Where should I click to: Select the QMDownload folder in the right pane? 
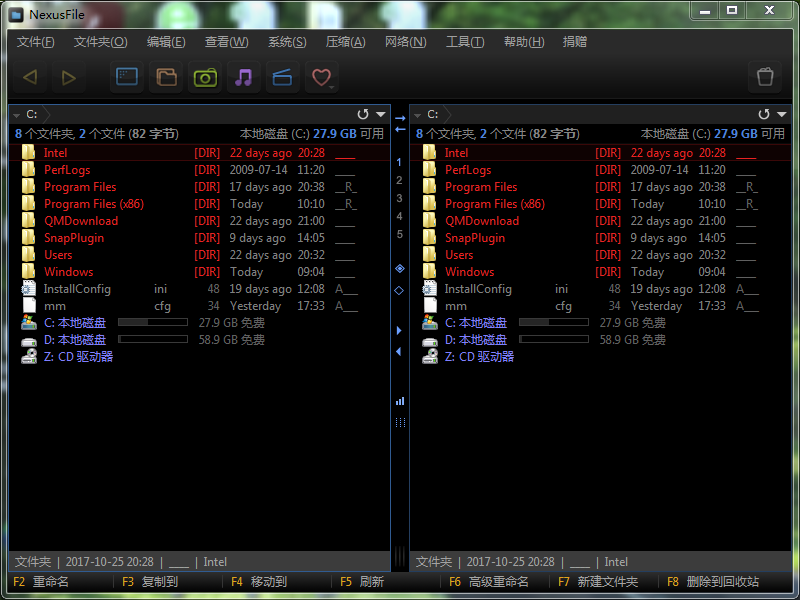coord(601,221)
